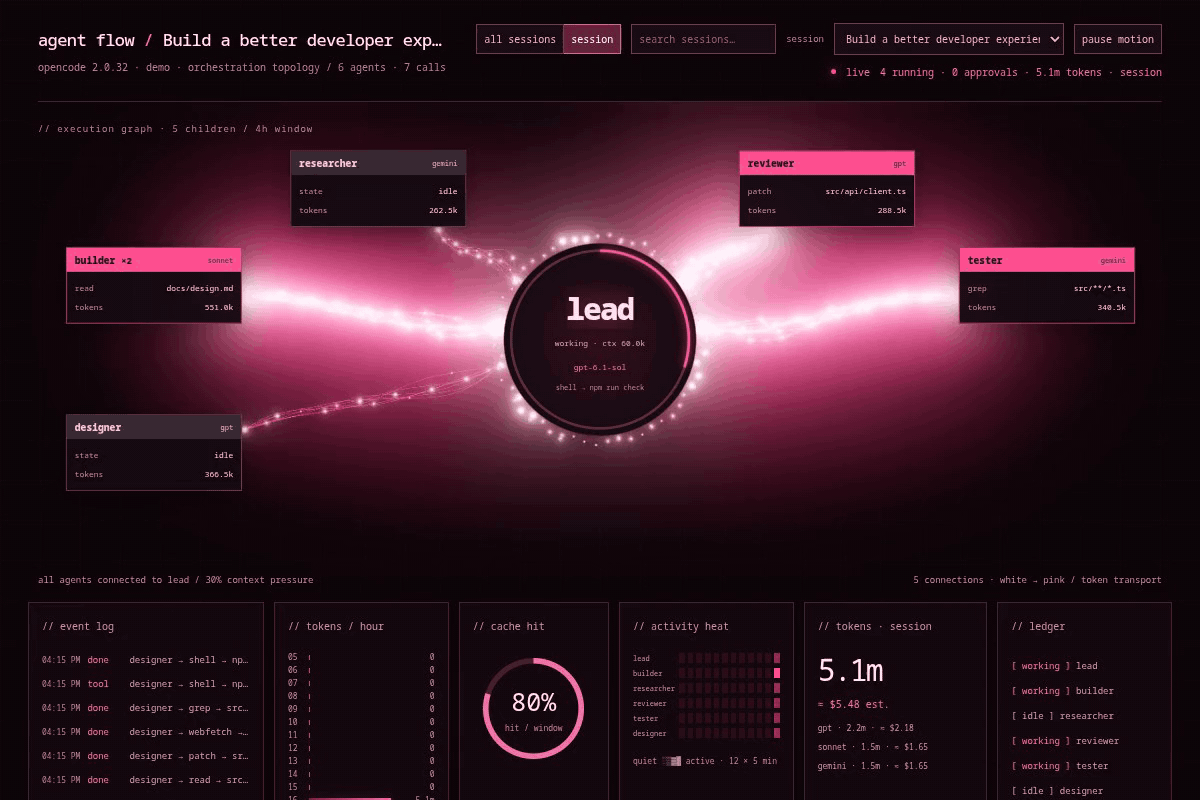Image resolution: width=1200 pixels, height=800 pixels.
Task: Select '[ idle ] designer' ledger entry
Action: tap(1057, 791)
